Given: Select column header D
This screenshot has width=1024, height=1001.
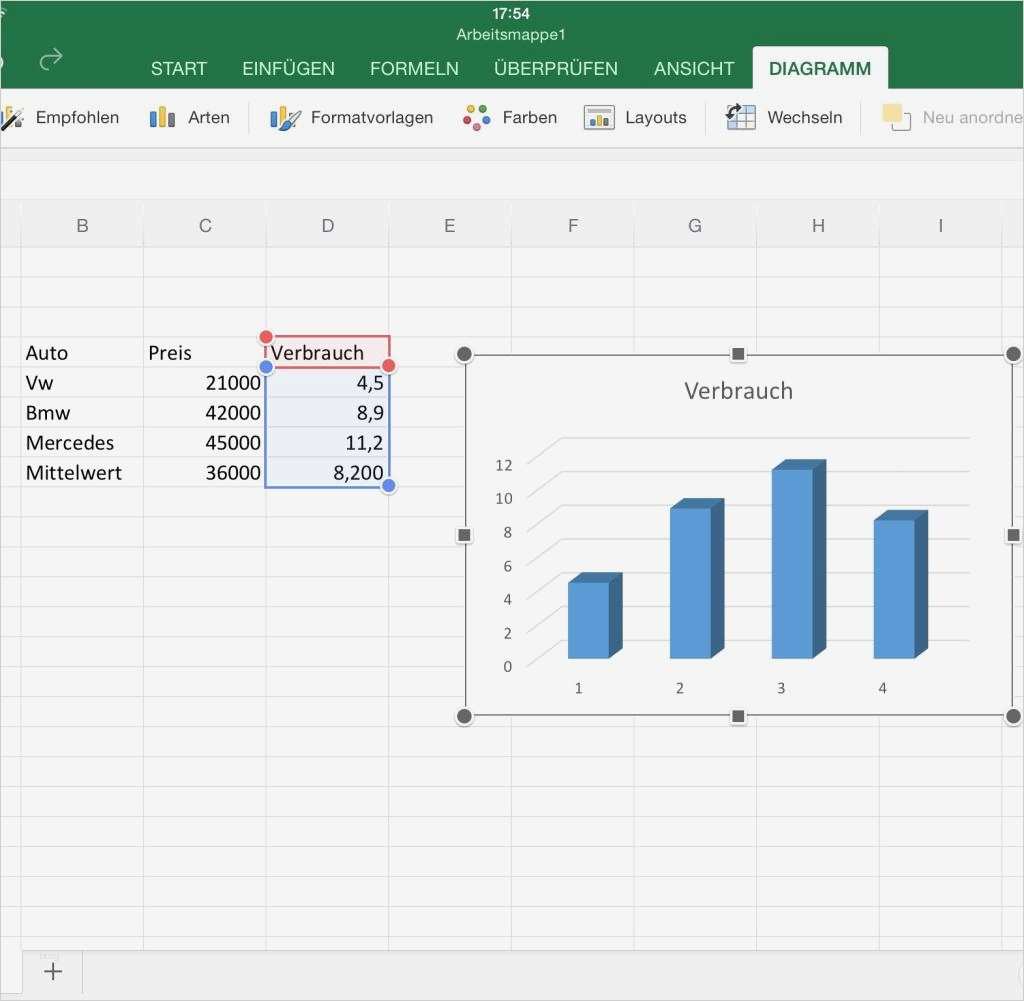Looking at the screenshot, I should [x=328, y=225].
